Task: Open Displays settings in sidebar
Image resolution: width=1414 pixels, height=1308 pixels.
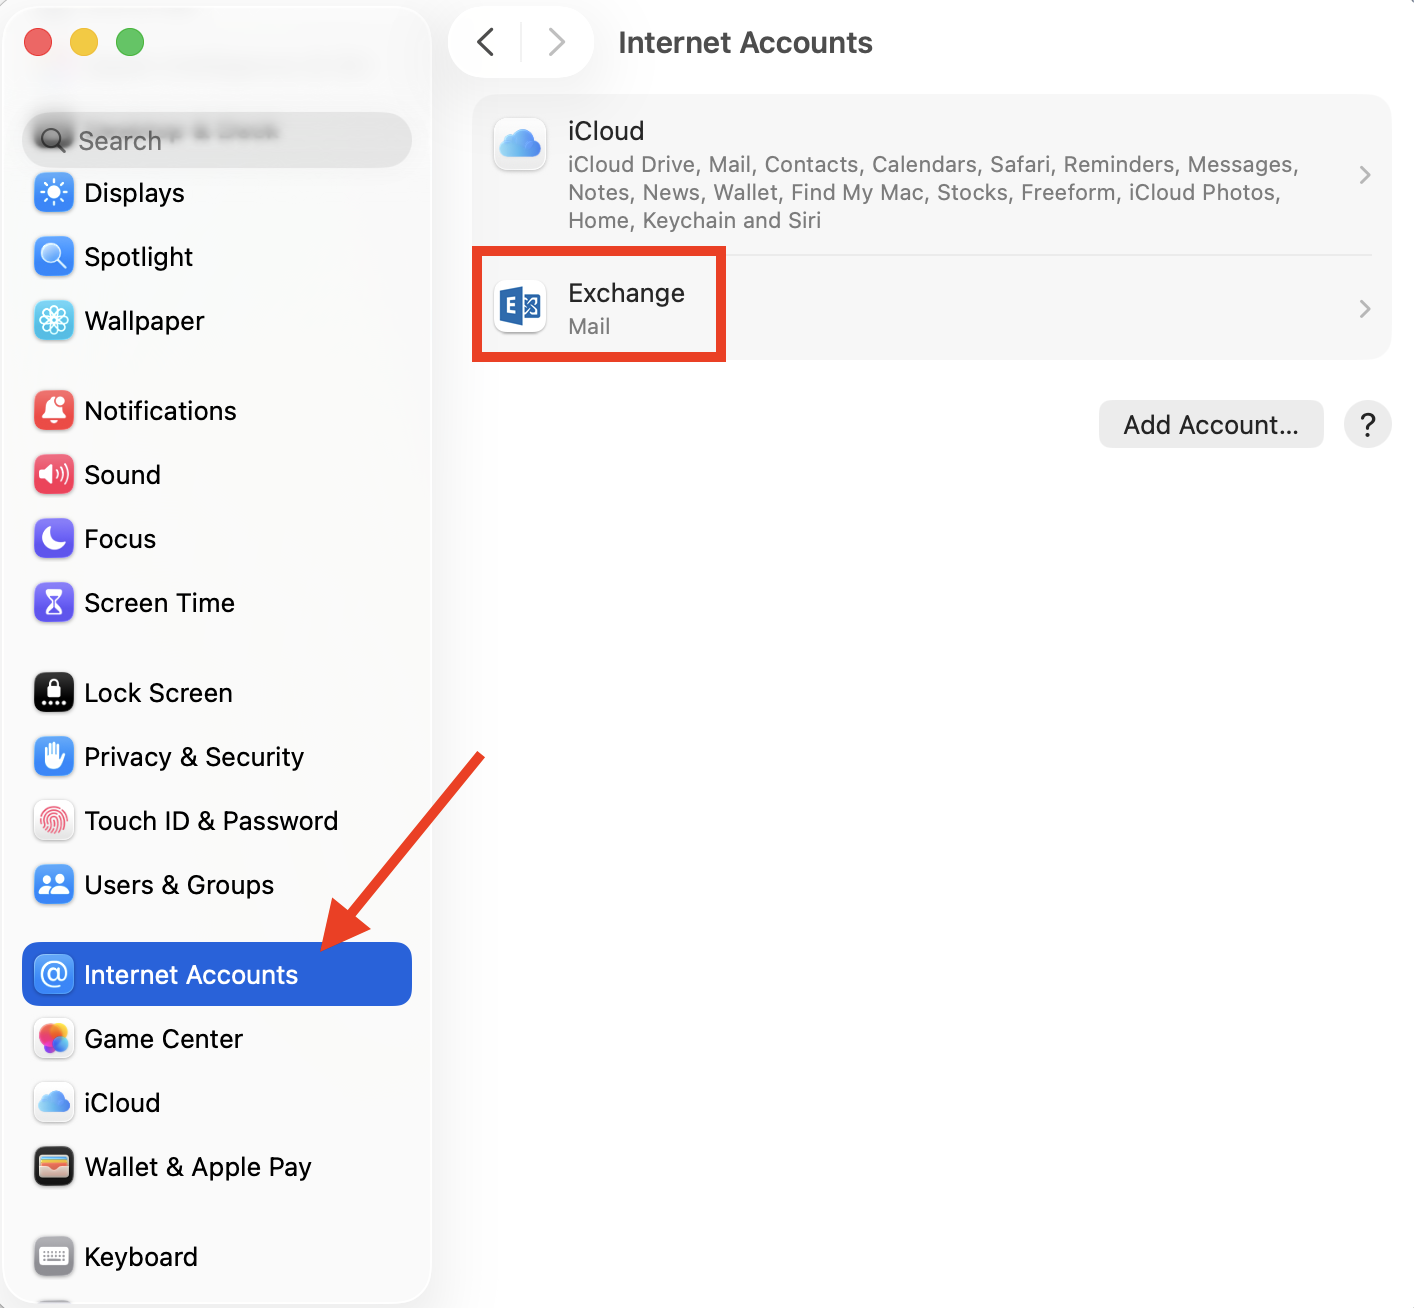Action: point(135,193)
